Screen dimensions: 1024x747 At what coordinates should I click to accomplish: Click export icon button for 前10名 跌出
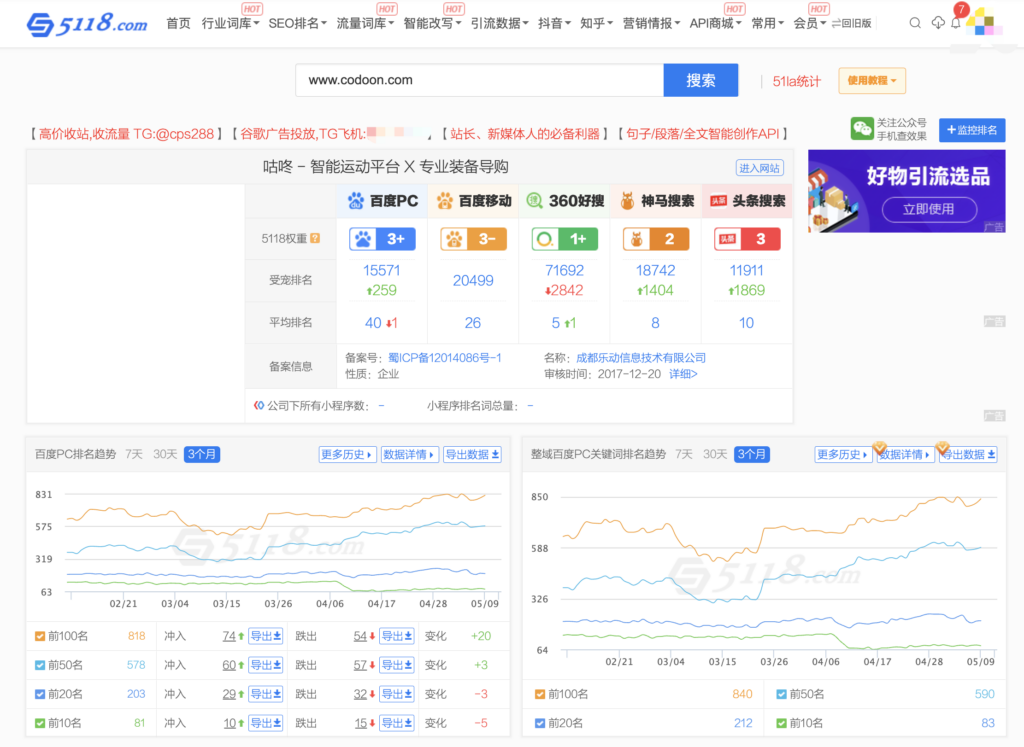[396, 723]
